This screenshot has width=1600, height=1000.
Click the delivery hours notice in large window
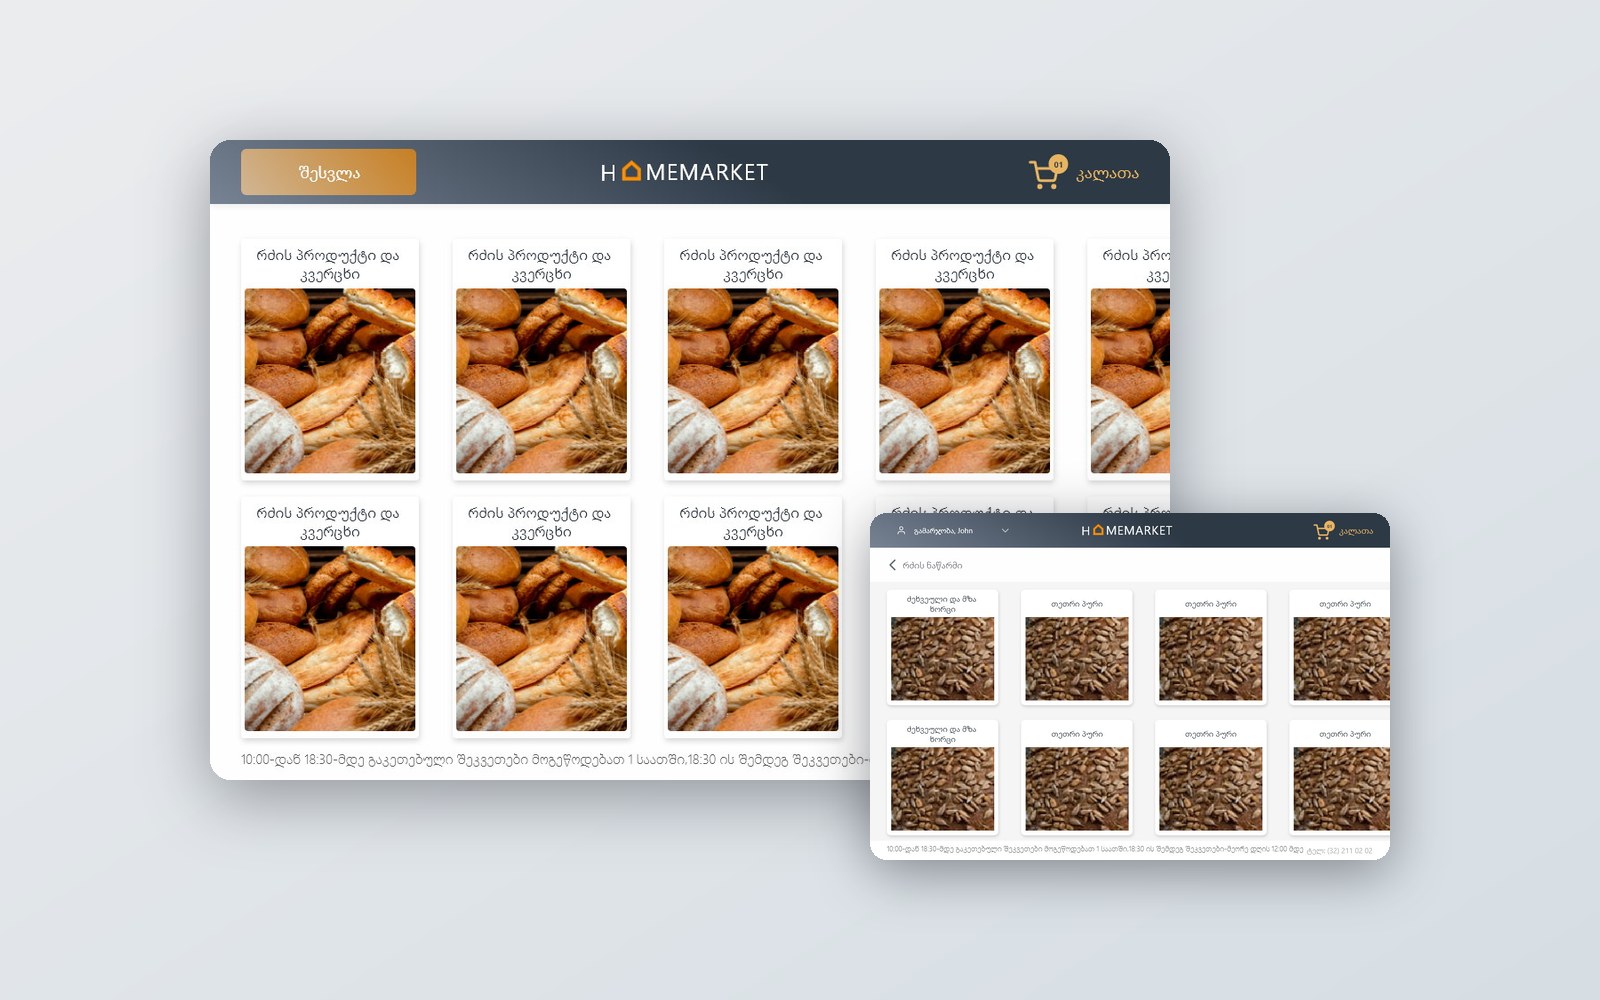click(x=555, y=760)
